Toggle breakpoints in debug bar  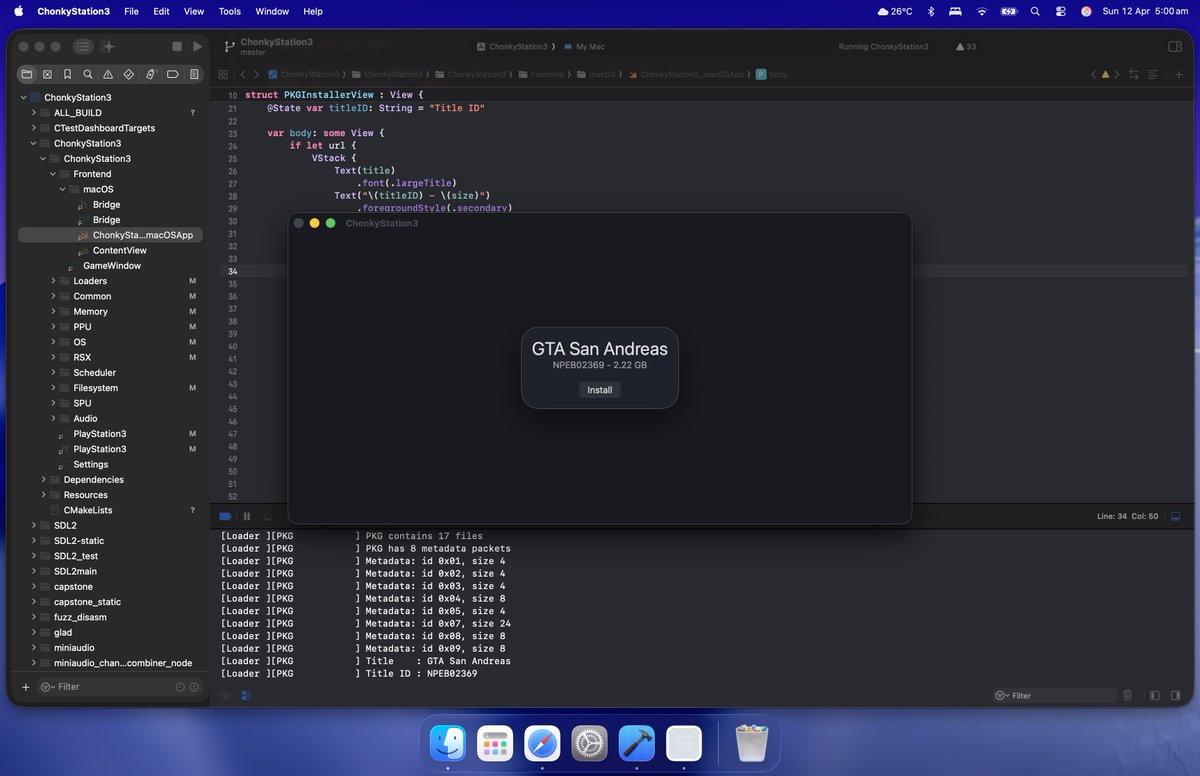[225, 516]
